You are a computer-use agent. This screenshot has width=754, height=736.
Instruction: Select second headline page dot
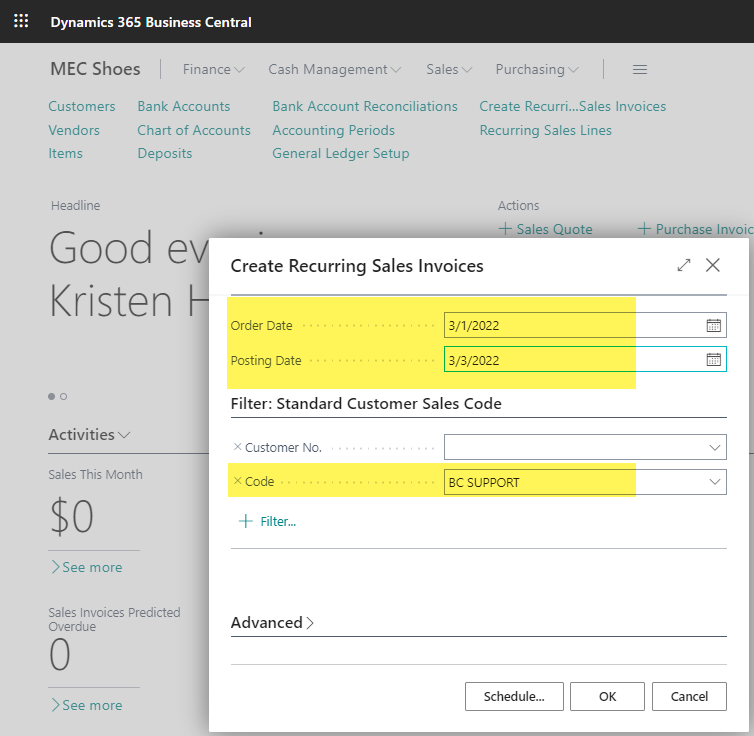pos(63,396)
